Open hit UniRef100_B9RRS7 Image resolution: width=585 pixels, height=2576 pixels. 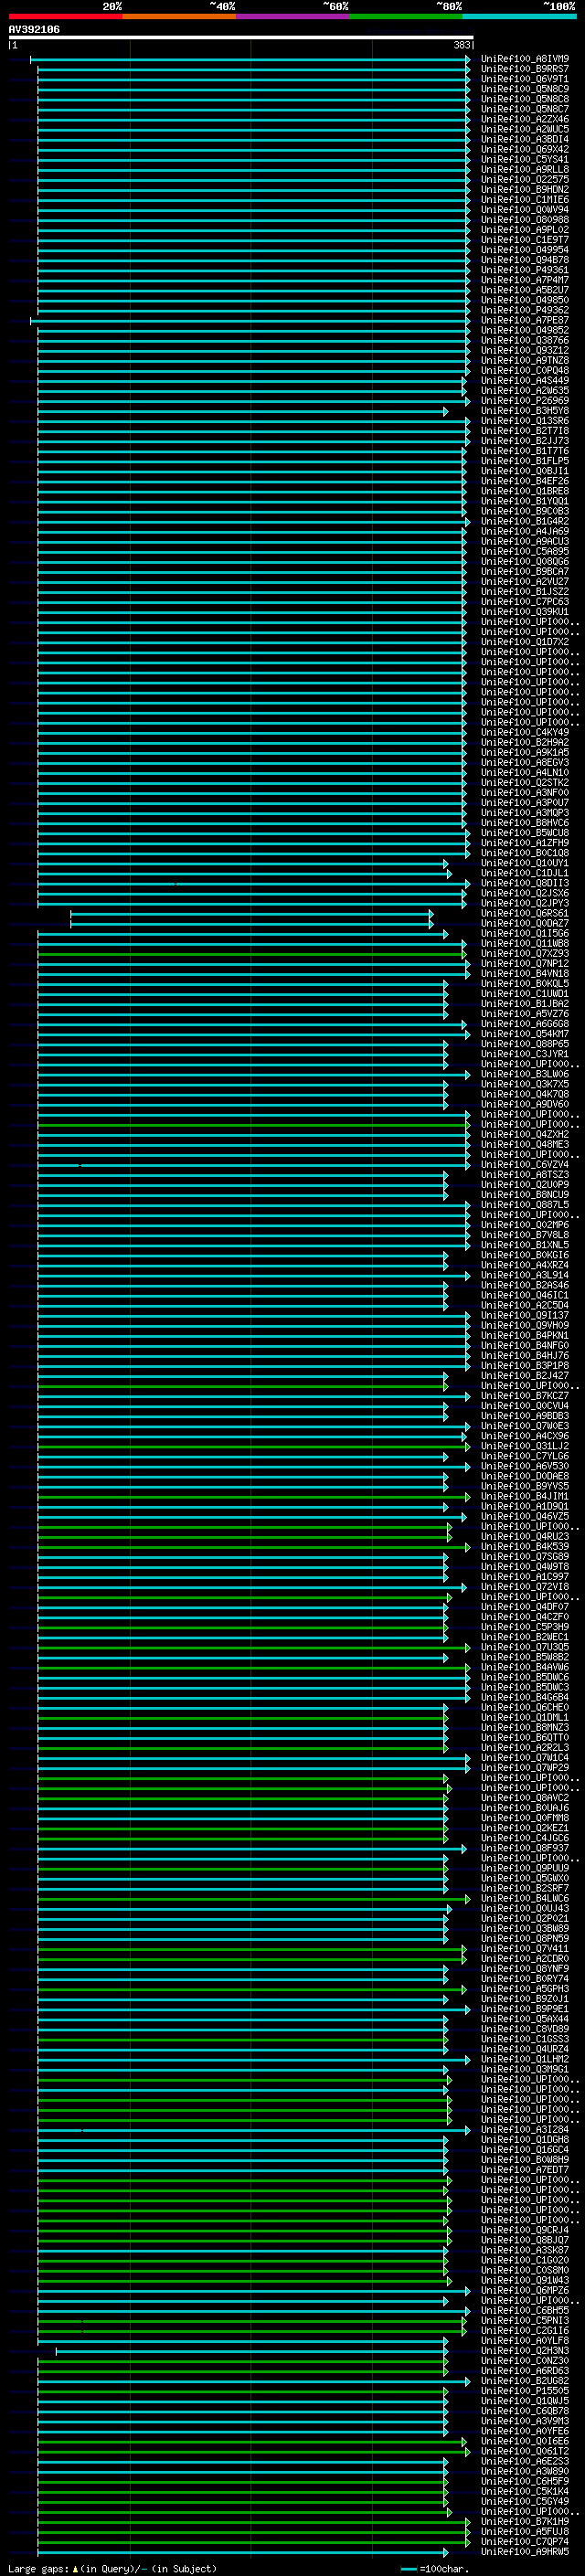tap(524, 69)
